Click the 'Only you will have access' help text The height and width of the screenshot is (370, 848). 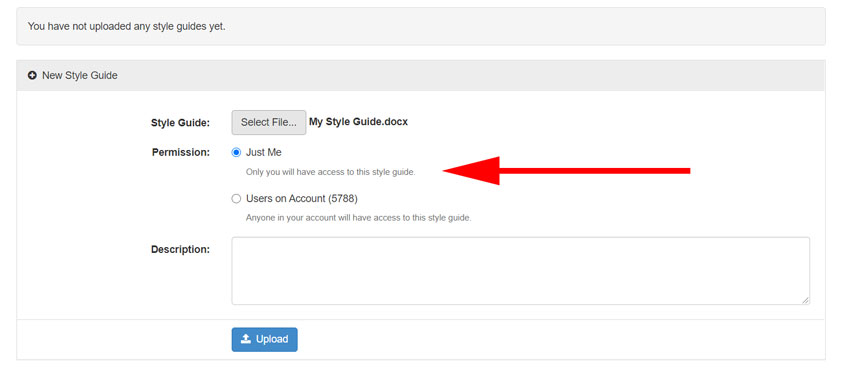(x=330, y=173)
